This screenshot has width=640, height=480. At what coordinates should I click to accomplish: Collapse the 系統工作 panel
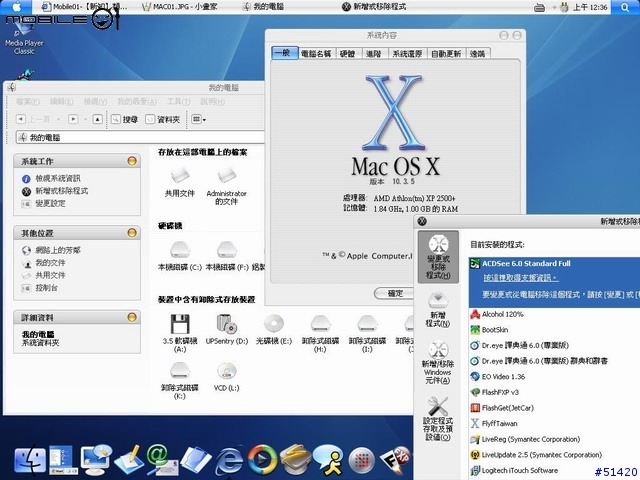click(x=131, y=161)
